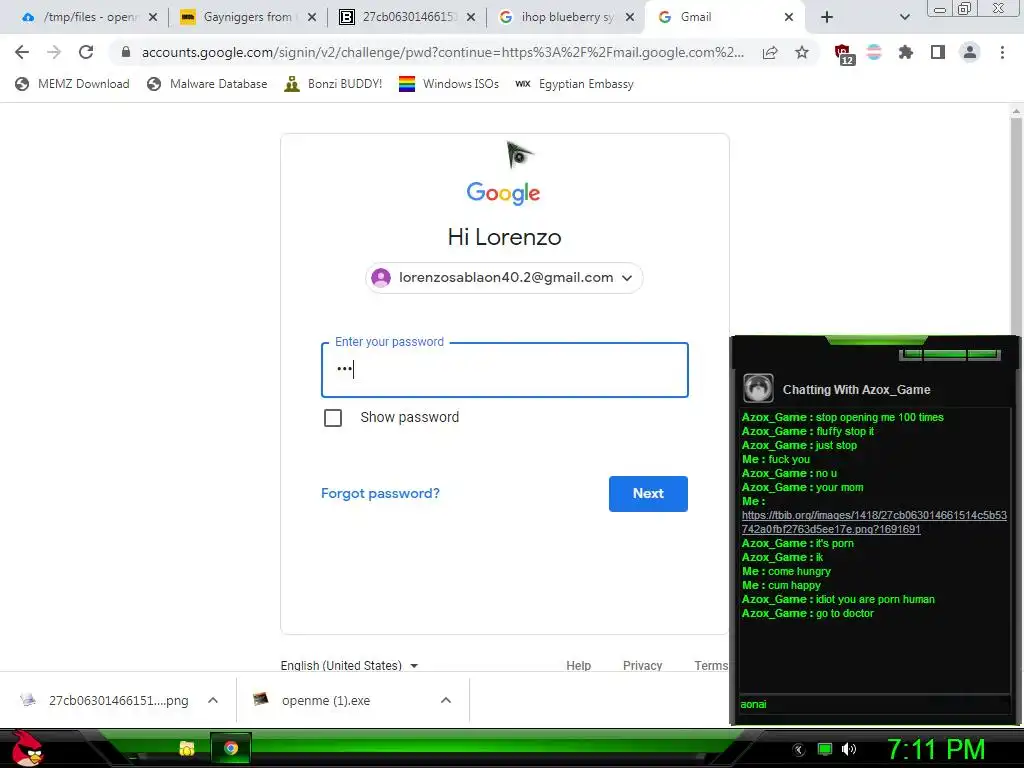Image resolution: width=1024 pixels, height=768 pixels.
Task: Open Egyptian Embassy bookmark
Action: pyautogui.click(x=574, y=84)
